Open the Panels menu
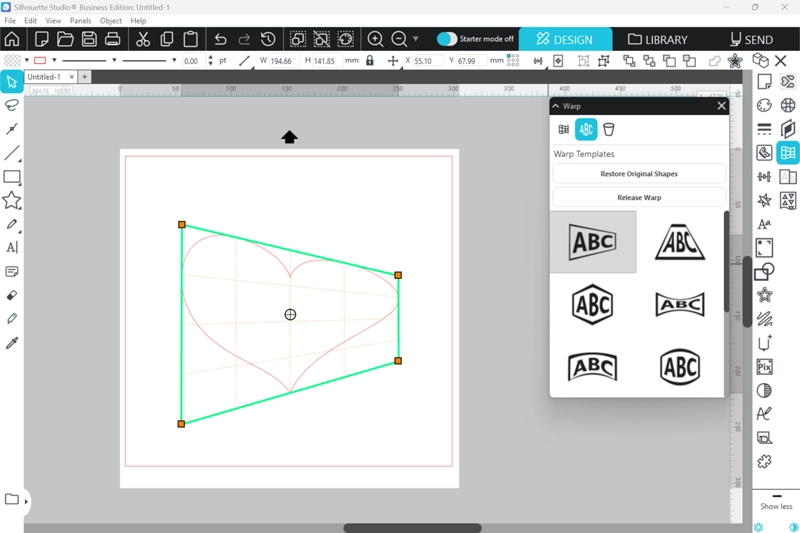Image resolution: width=800 pixels, height=533 pixels. [81, 20]
